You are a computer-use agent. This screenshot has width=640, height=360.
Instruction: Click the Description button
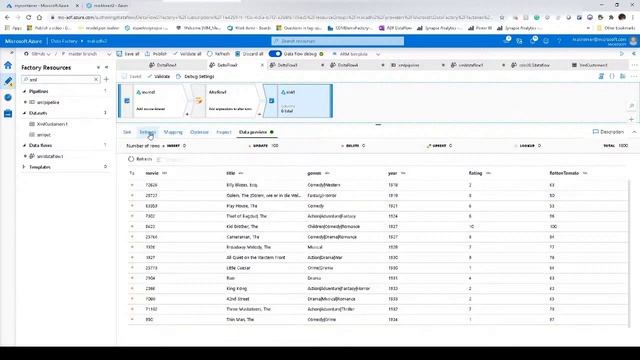608,132
